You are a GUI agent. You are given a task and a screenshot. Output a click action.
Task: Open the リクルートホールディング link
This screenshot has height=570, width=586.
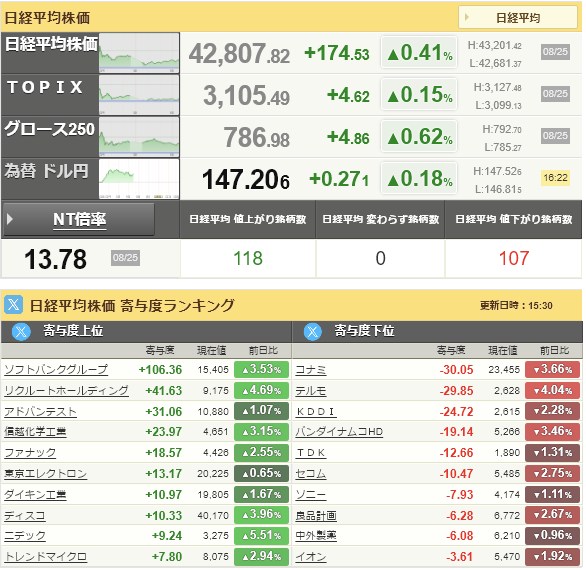pos(66,391)
